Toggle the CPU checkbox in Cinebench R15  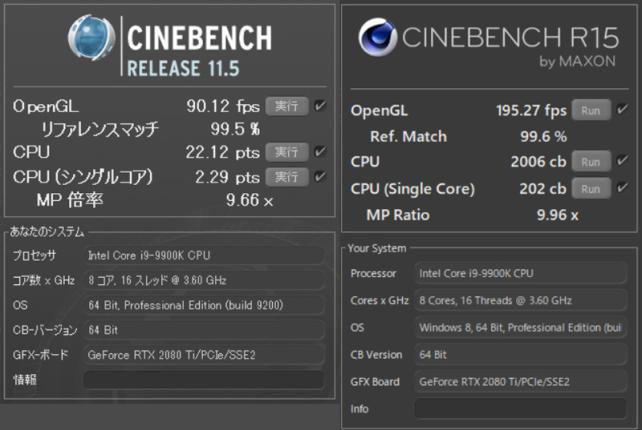(x=622, y=161)
